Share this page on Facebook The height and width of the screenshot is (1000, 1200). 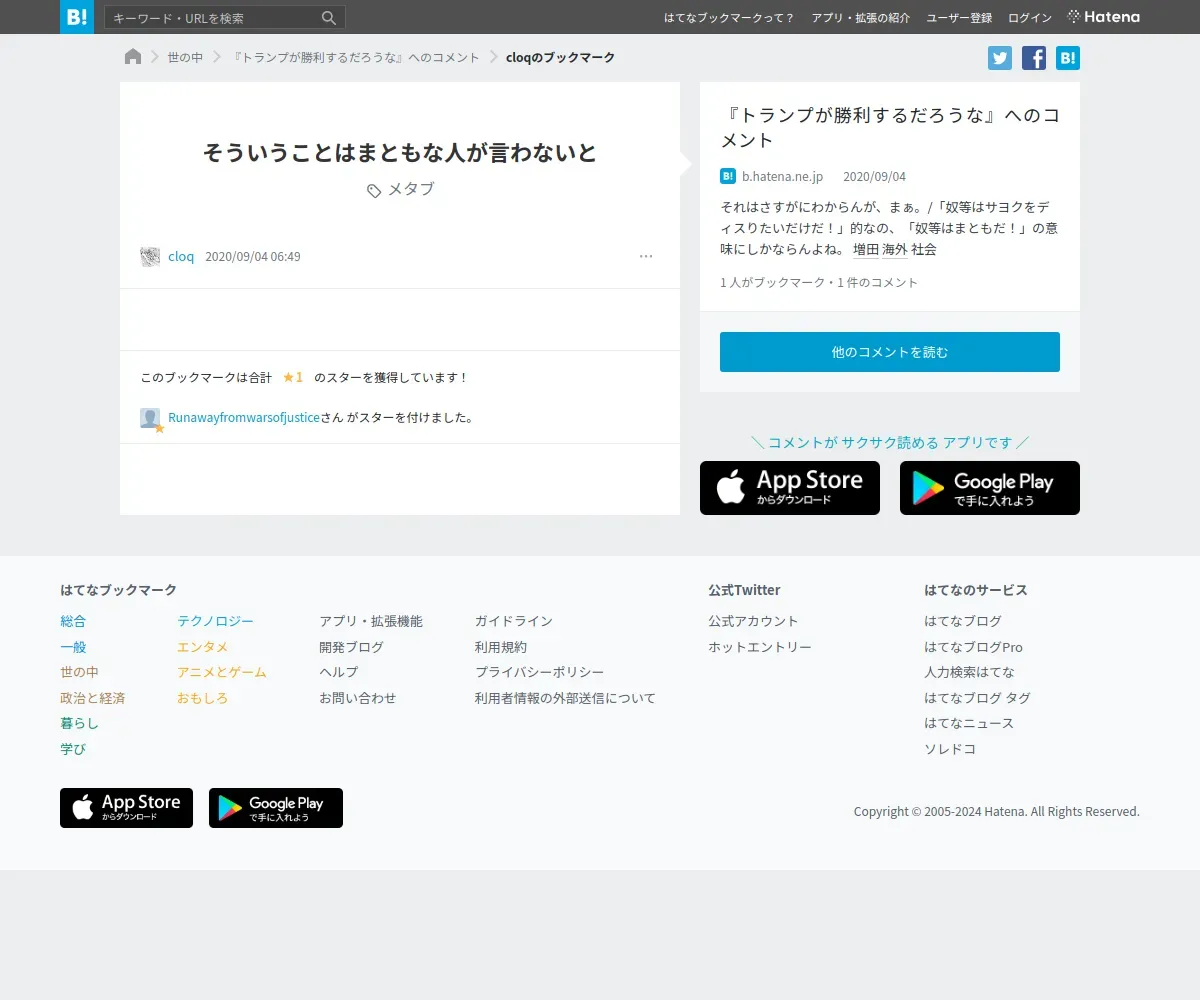pyautogui.click(x=1034, y=58)
